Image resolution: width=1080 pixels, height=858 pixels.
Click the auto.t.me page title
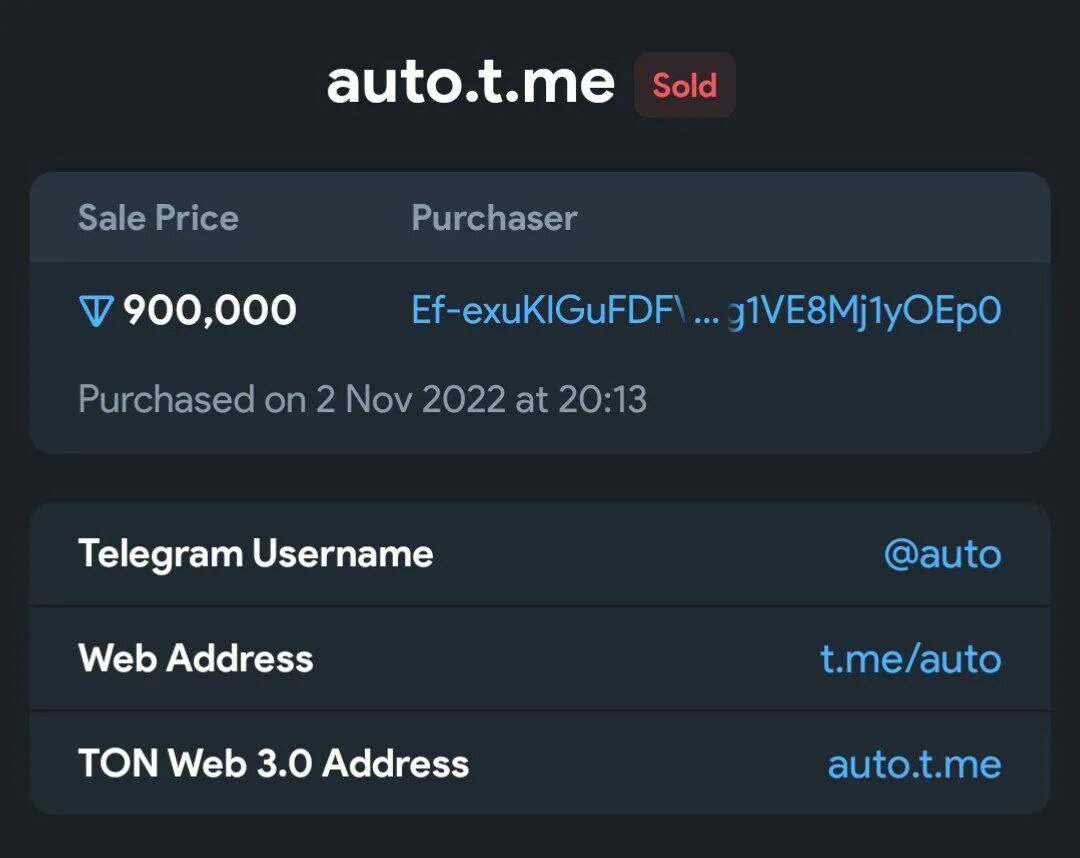(x=470, y=83)
